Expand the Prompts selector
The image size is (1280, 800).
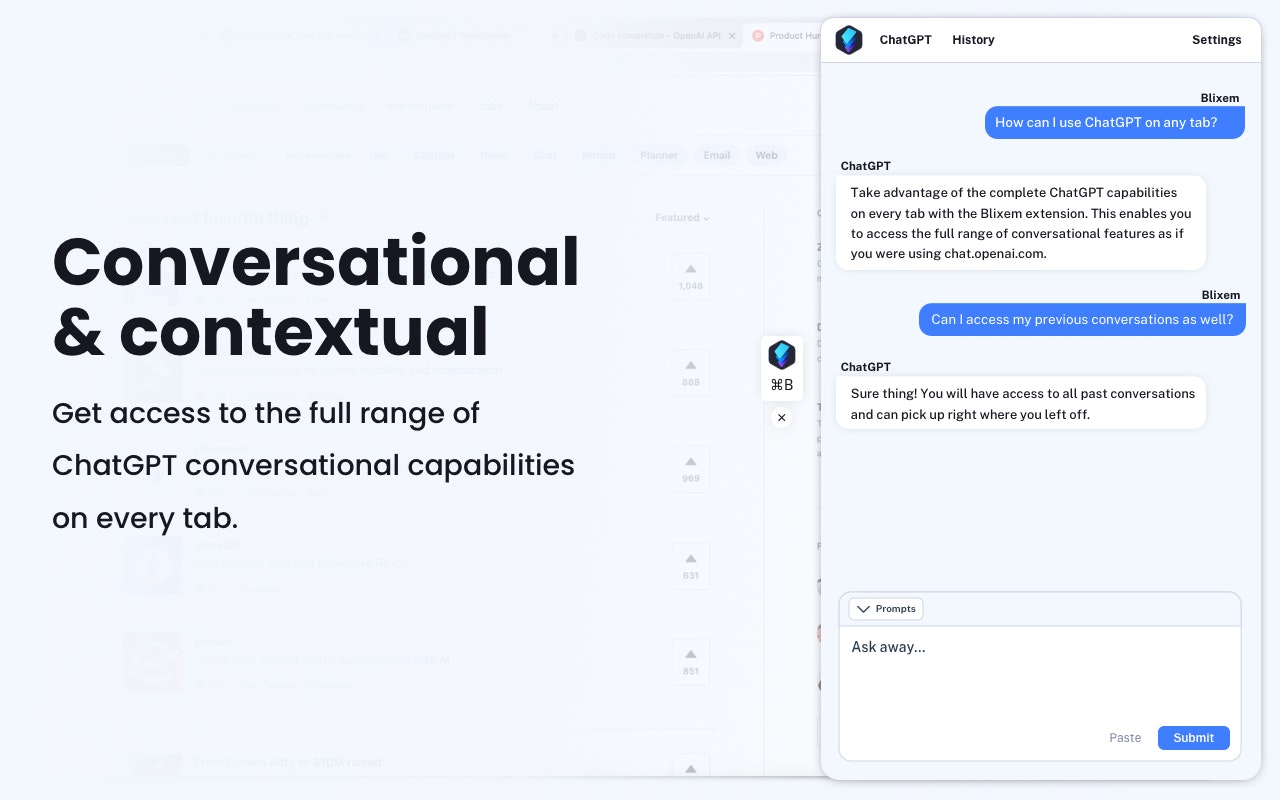(885, 609)
